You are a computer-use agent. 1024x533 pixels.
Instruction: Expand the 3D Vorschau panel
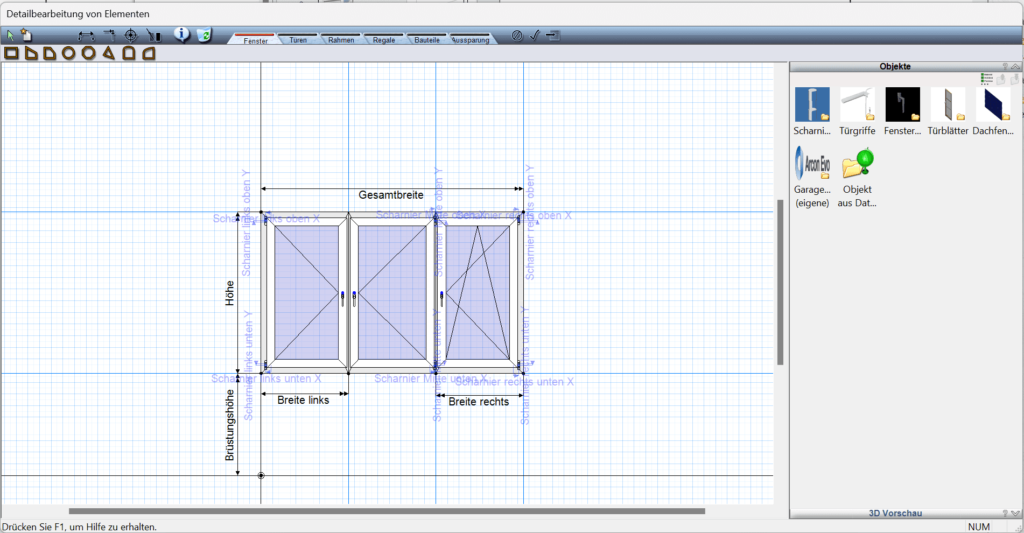tap(1015, 513)
